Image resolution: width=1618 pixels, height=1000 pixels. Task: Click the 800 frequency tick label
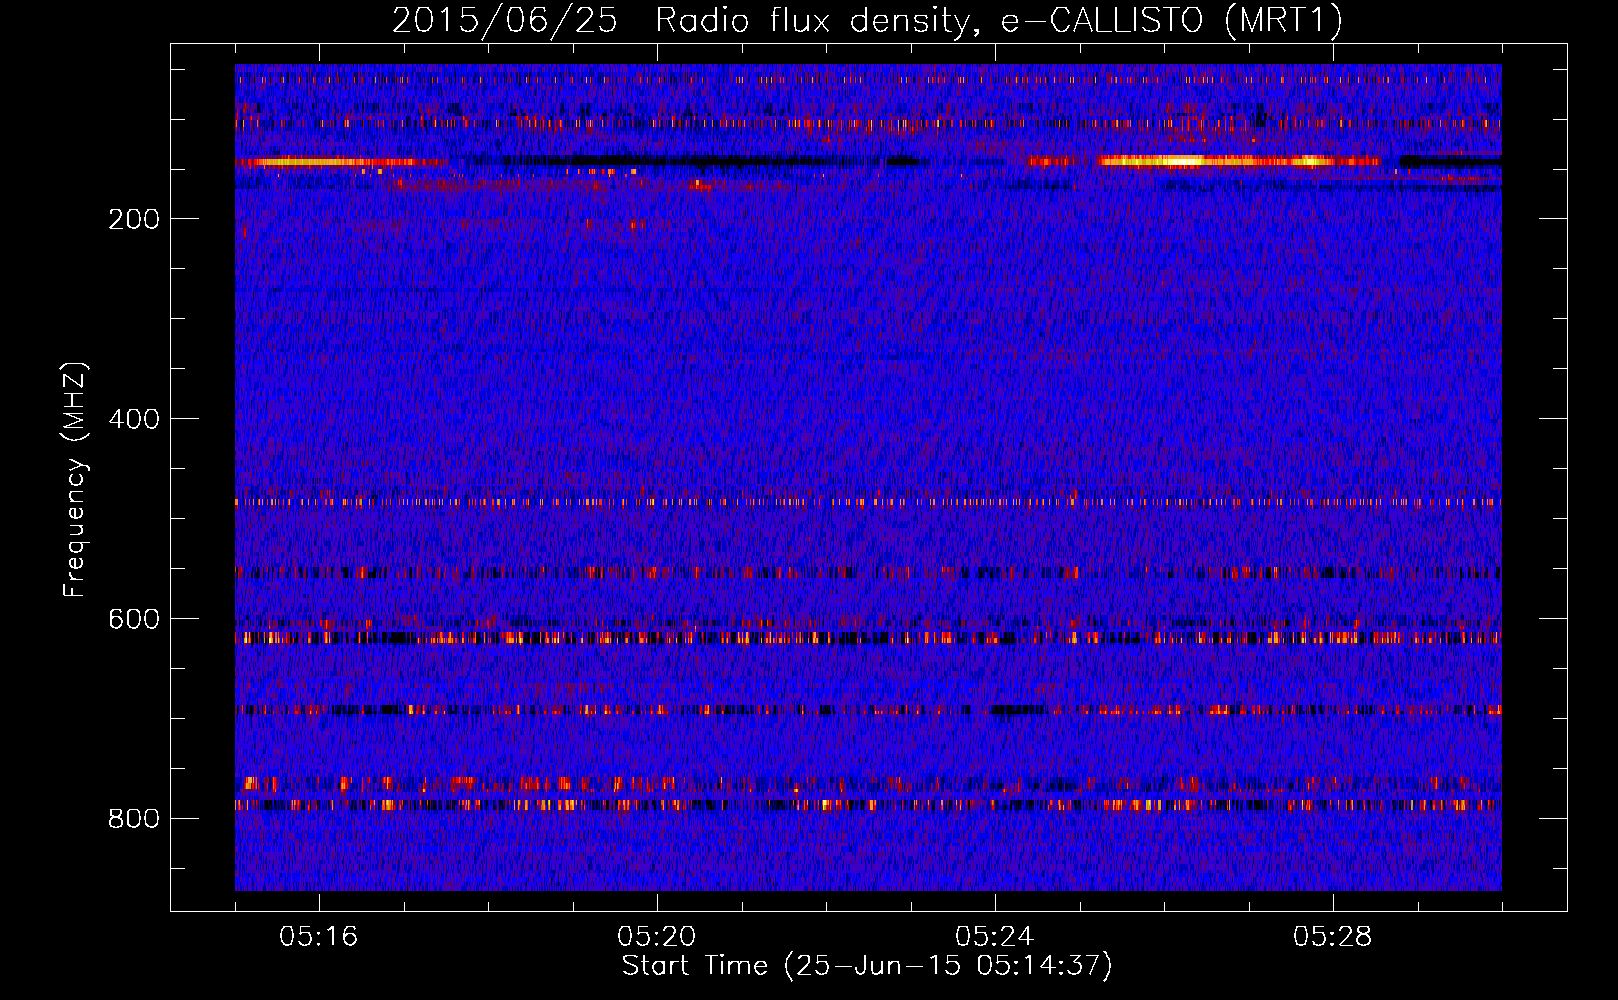(x=134, y=819)
